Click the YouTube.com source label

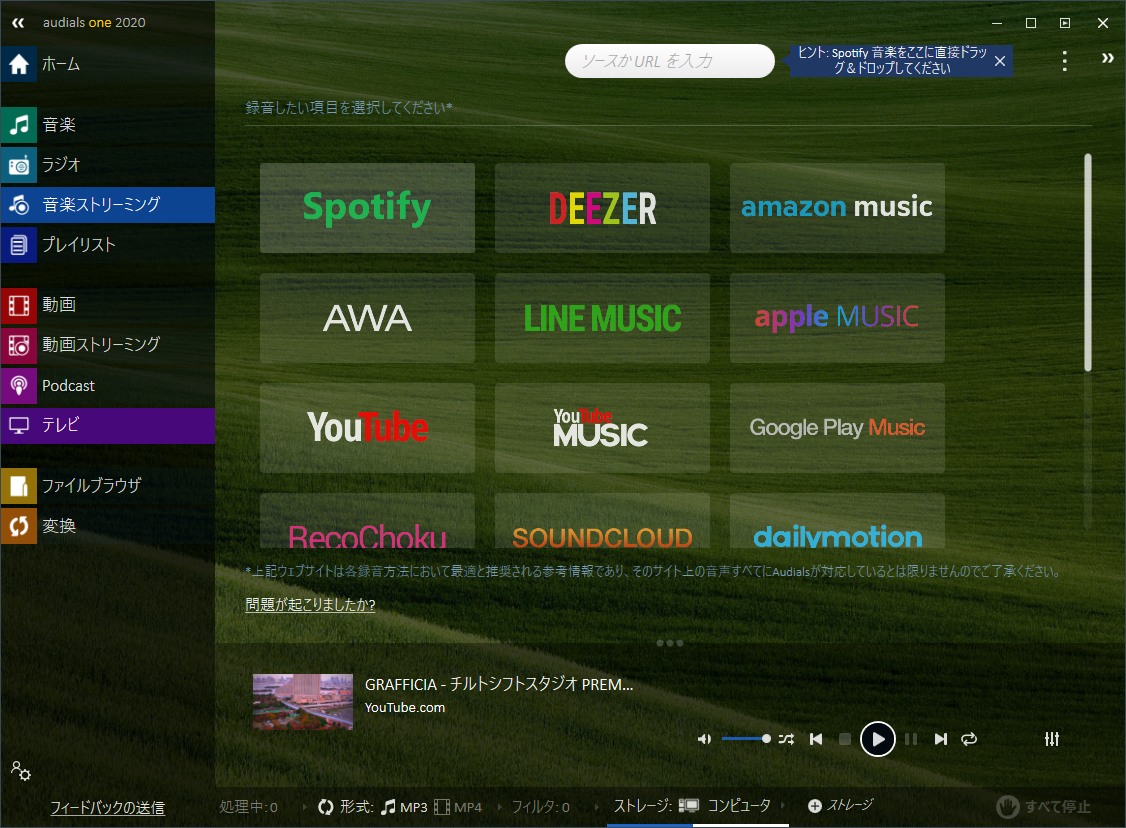[405, 707]
